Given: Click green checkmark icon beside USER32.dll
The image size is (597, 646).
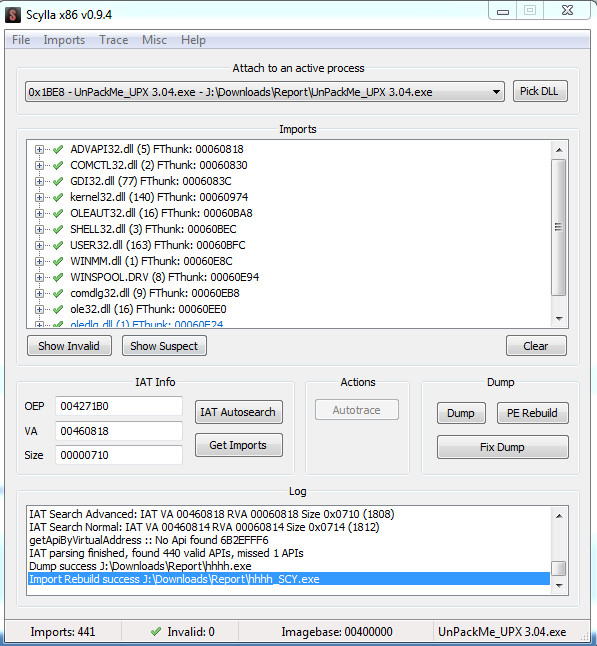Looking at the screenshot, I should point(58,246).
